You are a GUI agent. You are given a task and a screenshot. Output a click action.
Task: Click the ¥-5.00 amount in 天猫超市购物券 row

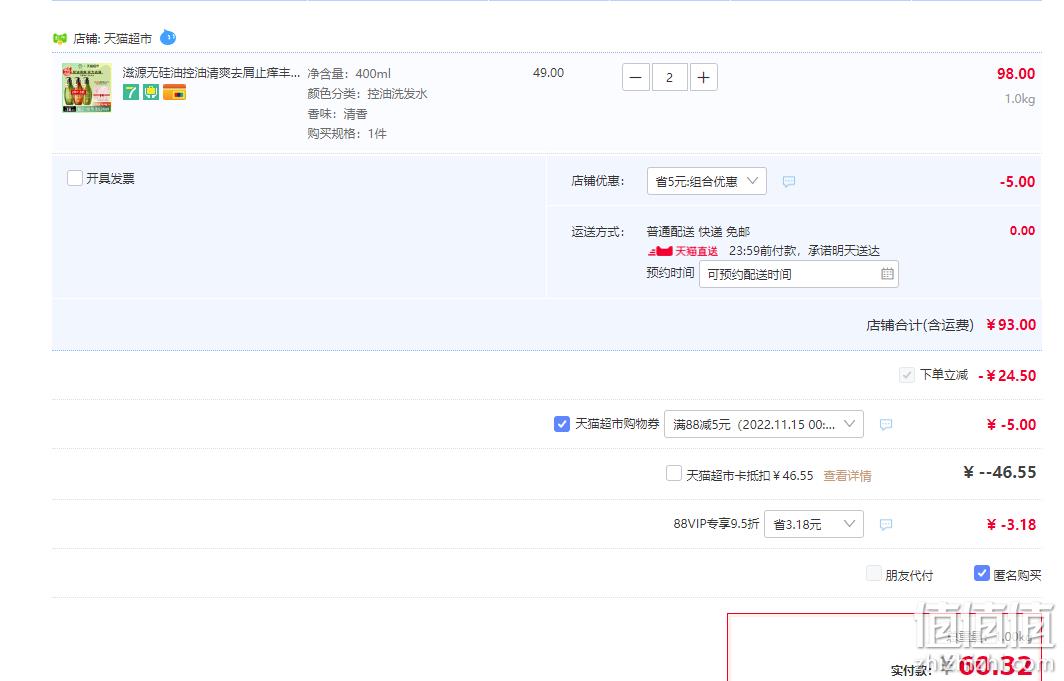pos(1011,425)
